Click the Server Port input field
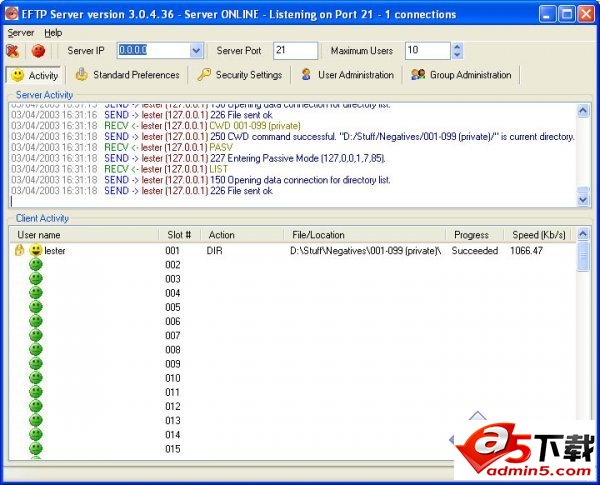This screenshot has height=485, width=600. (x=294, y=50)
